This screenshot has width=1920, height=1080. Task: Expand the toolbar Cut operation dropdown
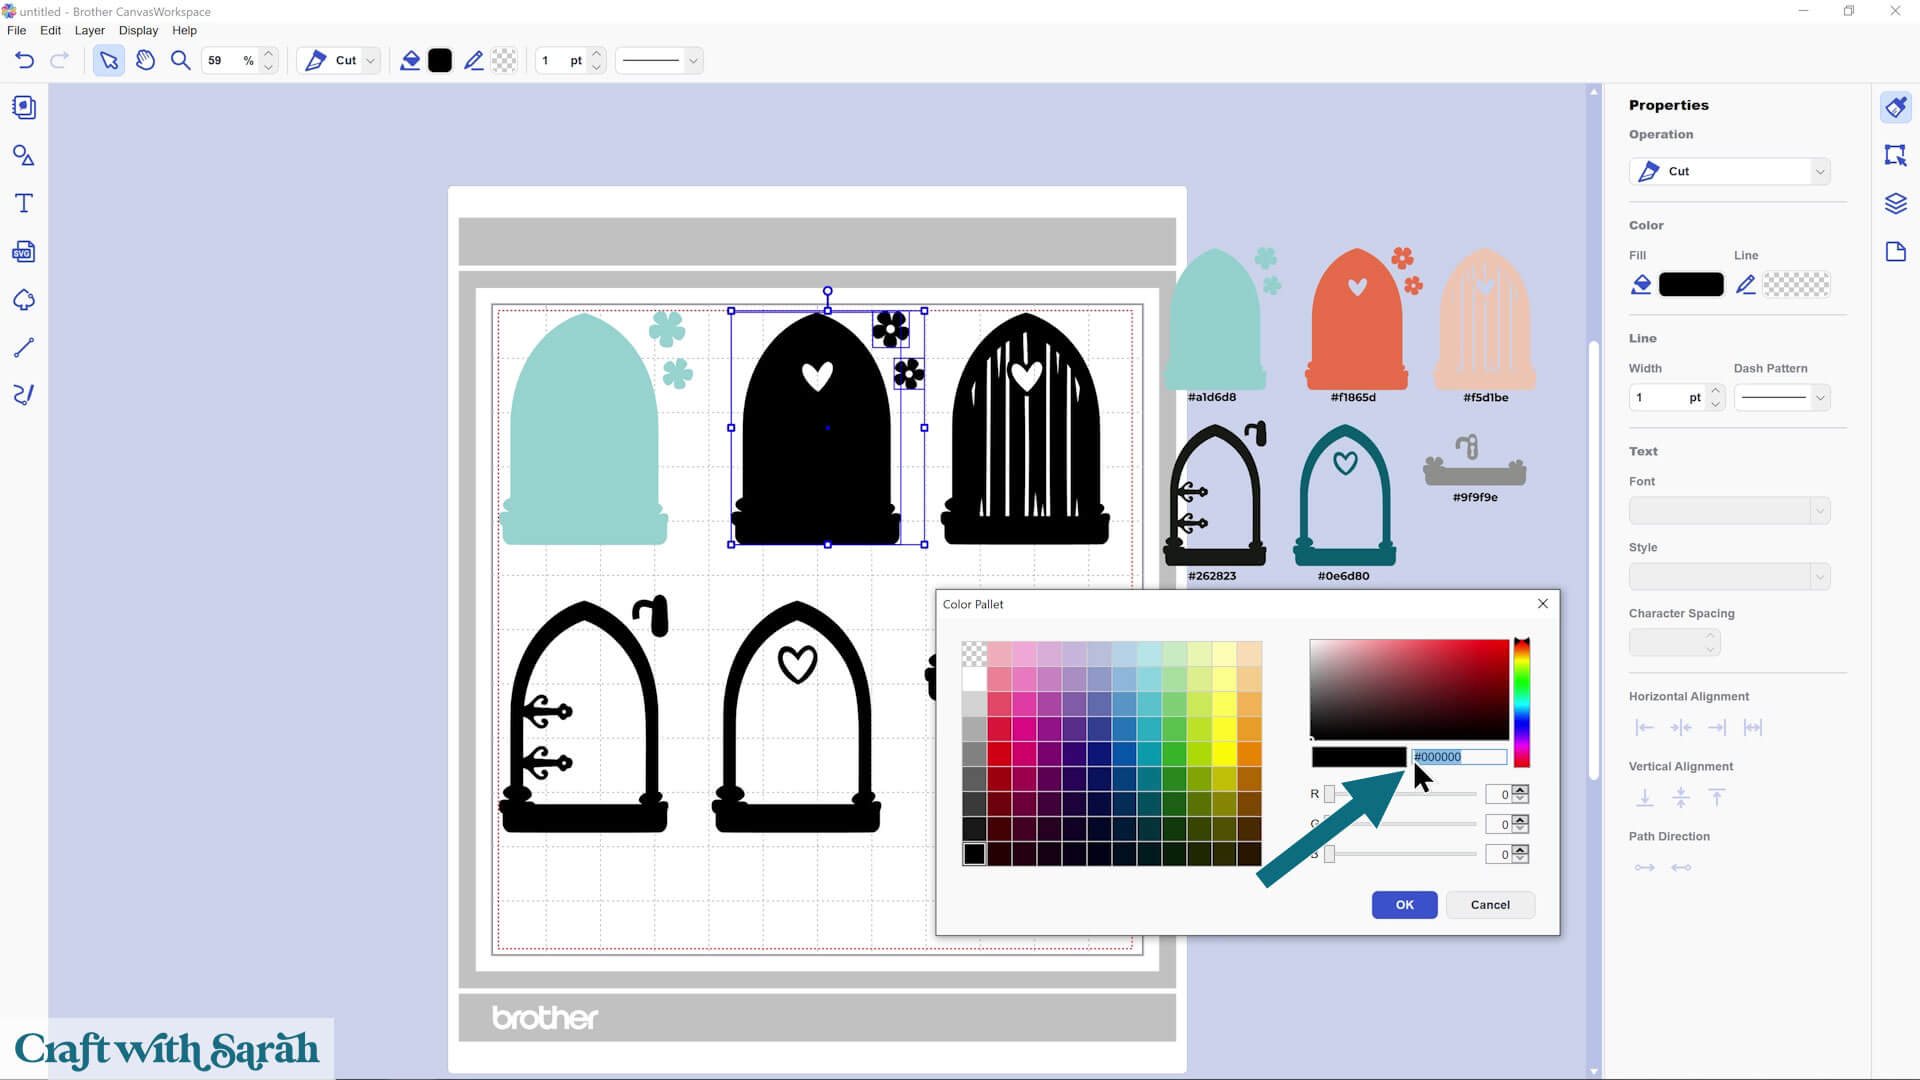coord(370,60)
